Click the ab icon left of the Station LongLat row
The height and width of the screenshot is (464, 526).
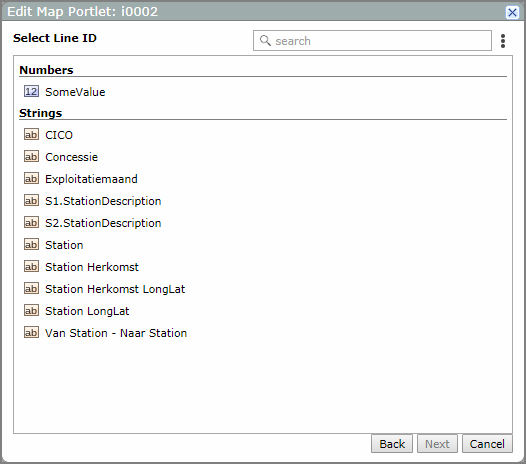click(x=31, y=311)
